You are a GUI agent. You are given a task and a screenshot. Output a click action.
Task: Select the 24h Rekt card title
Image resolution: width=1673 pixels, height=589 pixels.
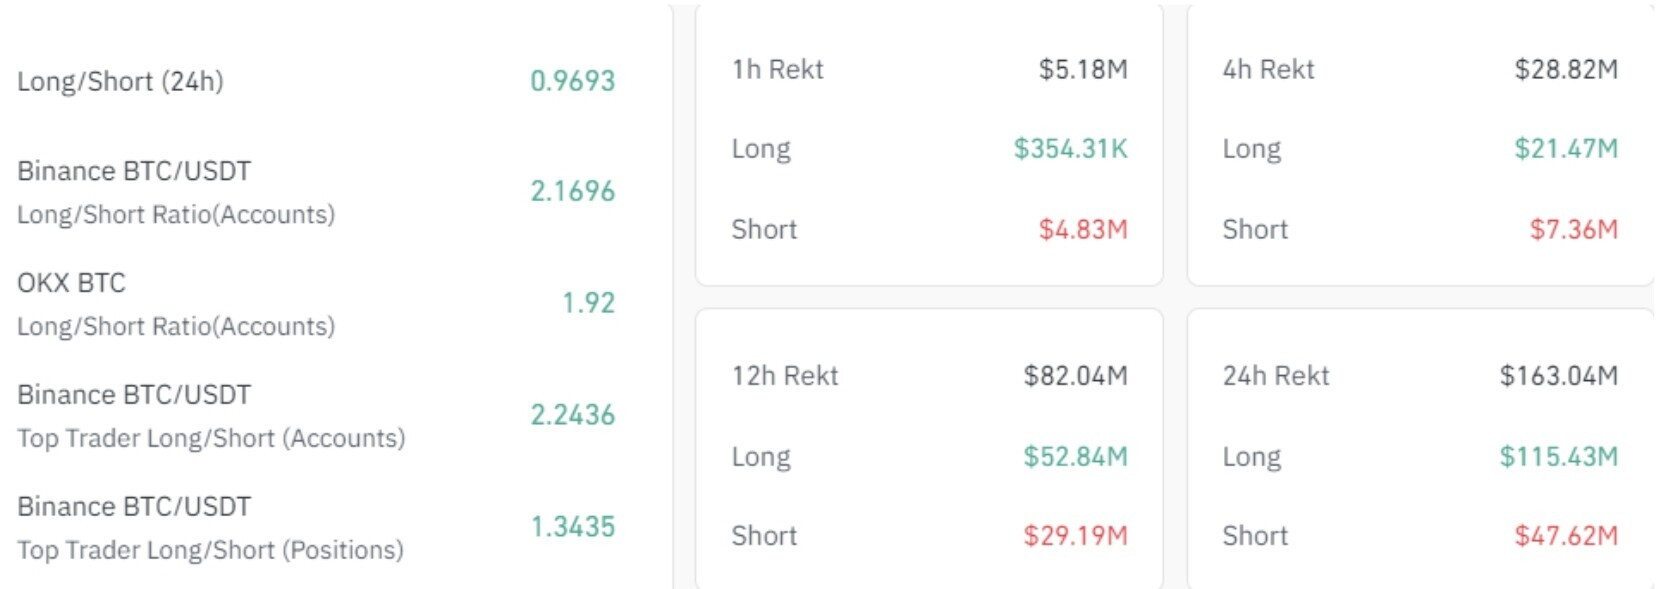click(1276, 376)
